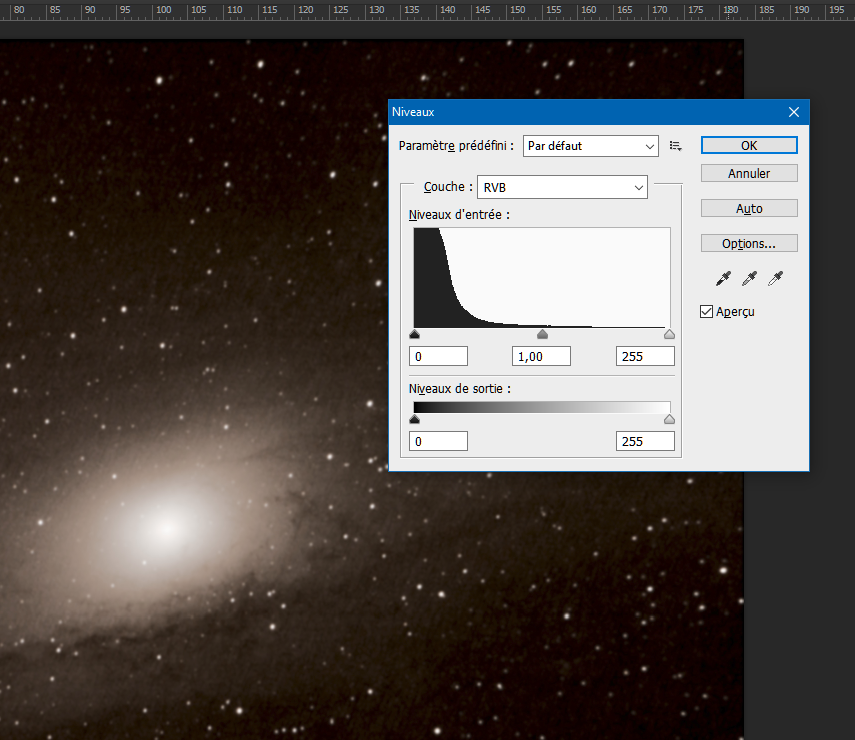Click the output levels white slider handle

(x=669, y=420)
